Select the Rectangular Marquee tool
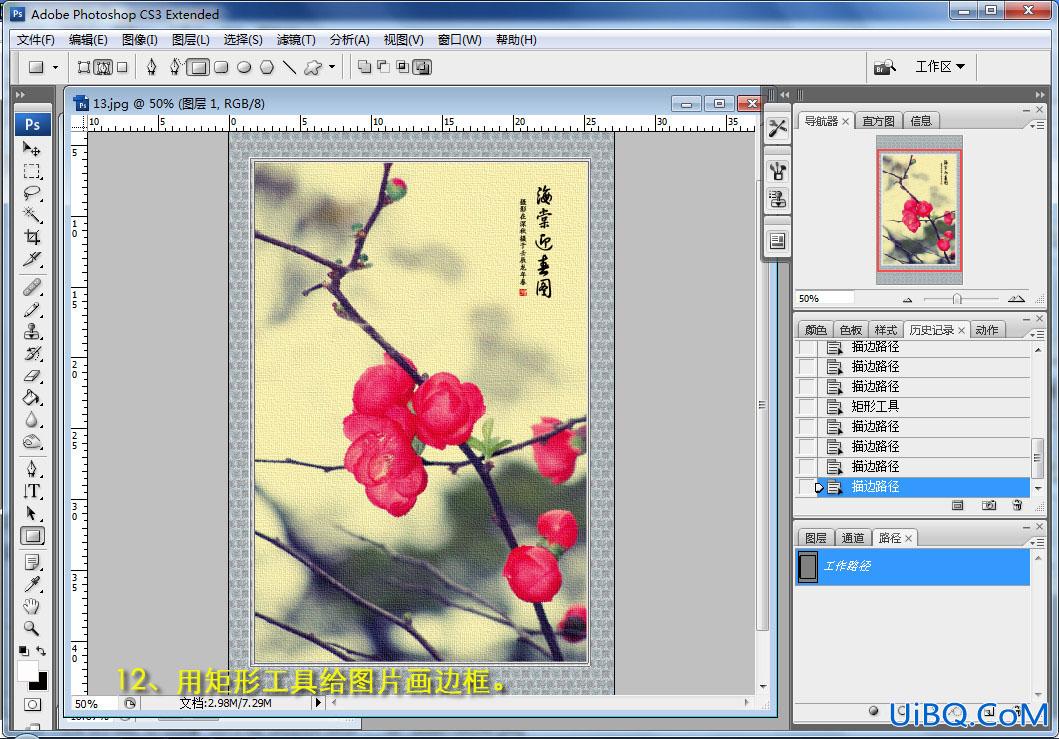The image size is (1059, 739). tap(32, 171)
